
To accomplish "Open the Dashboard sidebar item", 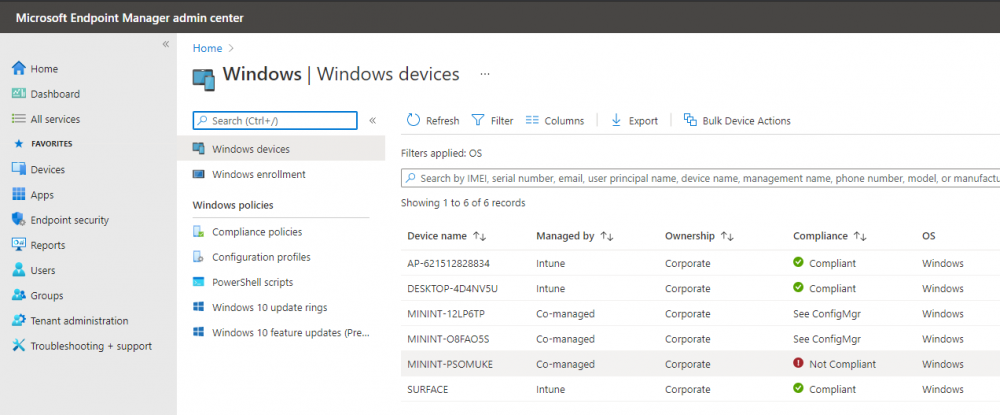I will pos(46,94).
